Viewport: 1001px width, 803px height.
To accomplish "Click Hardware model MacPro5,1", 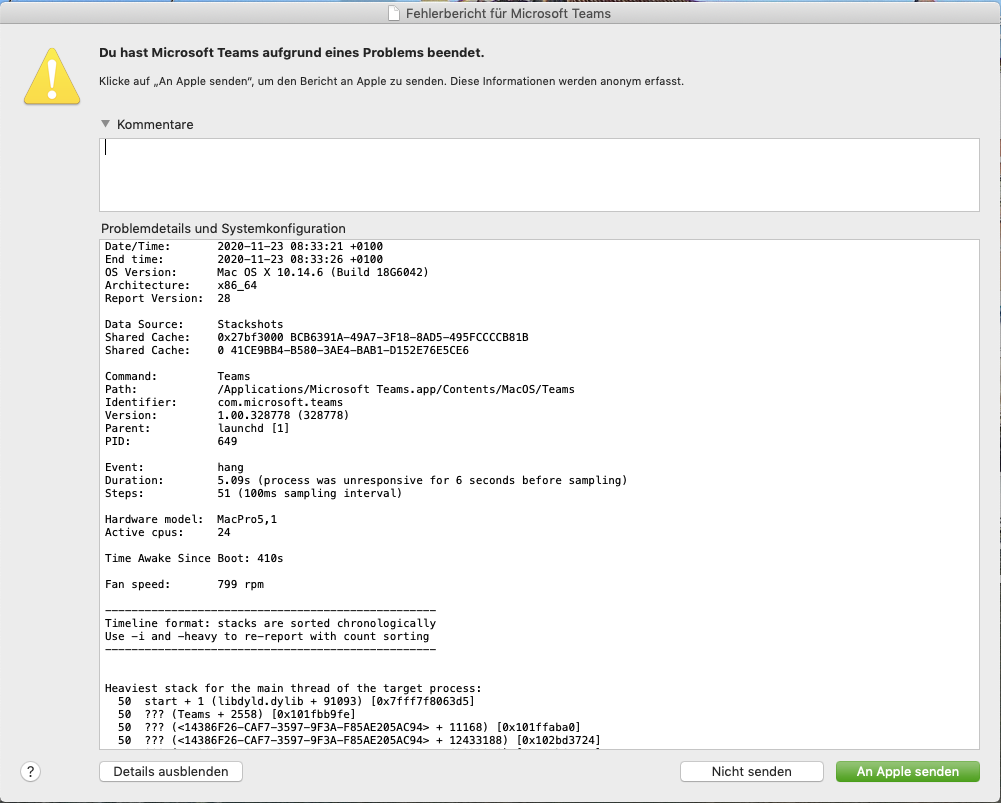I will (x=247, y=520).
